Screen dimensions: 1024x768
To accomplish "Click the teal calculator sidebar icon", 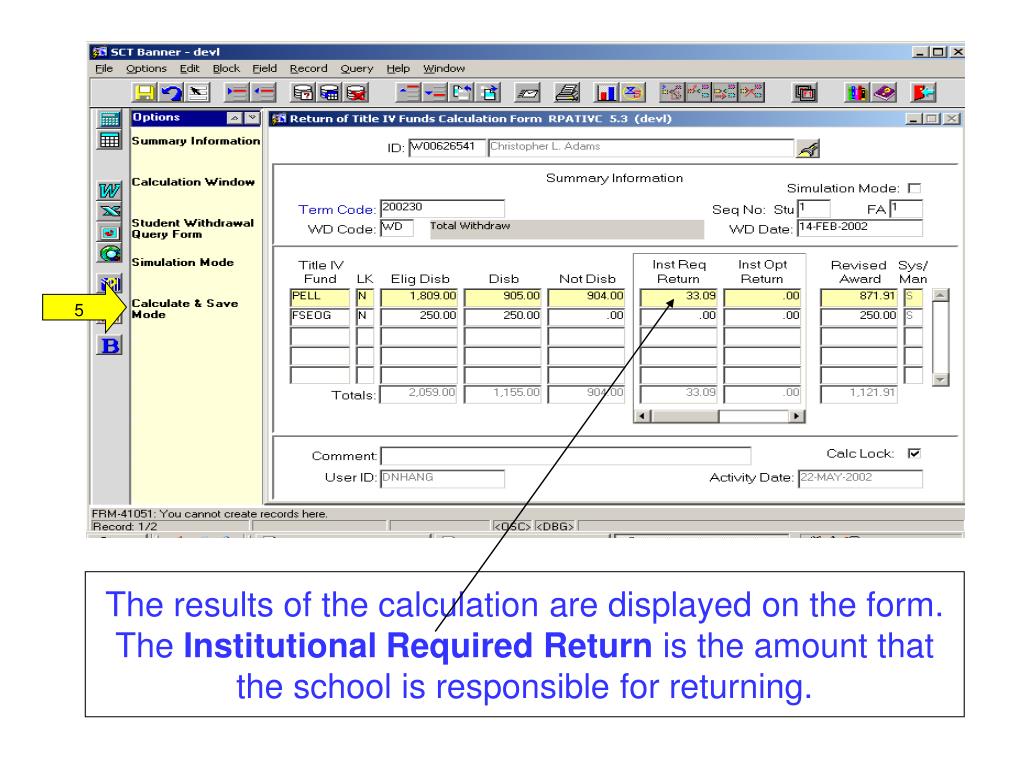I will pyautogui.click(x=110, y=119).
